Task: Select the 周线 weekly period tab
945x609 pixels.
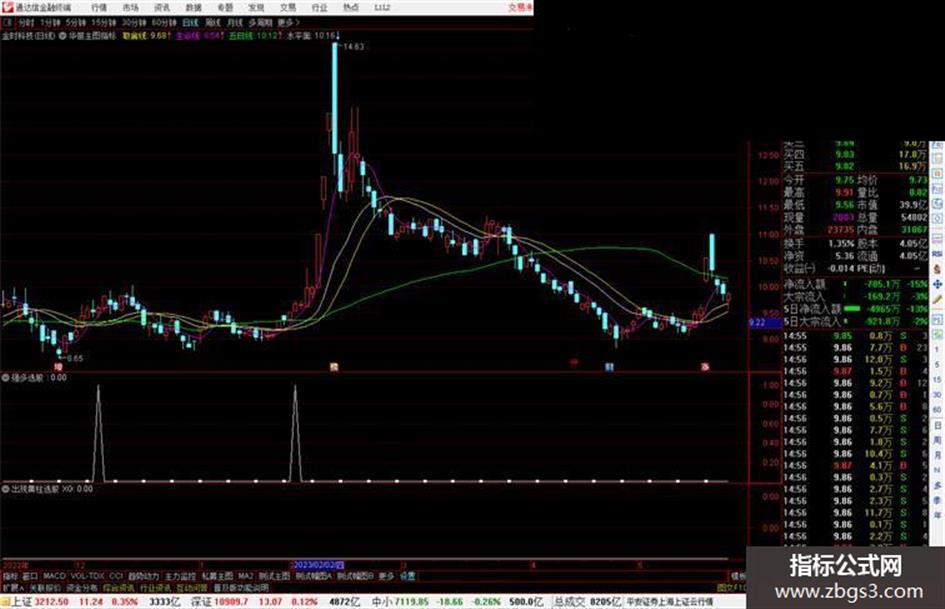Action: tap(213, 23)
